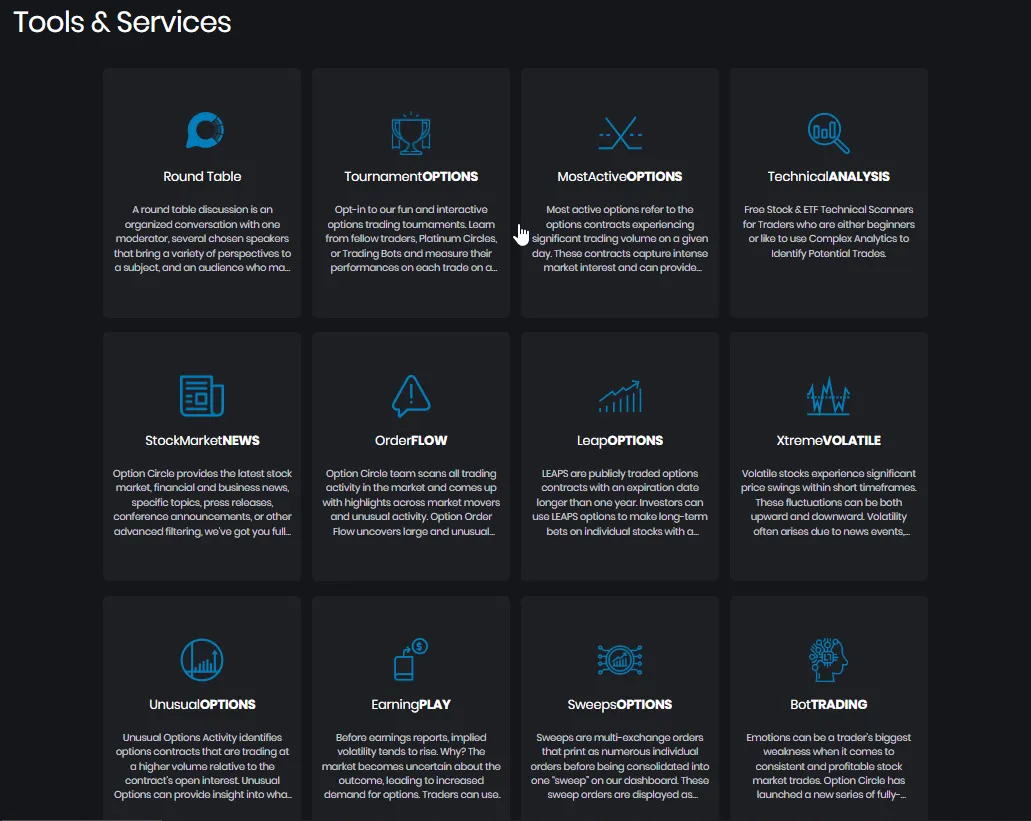Click the MostActiveOPTIONS crossed lines icon
Viewport: 1031px width, 821px height.
620,133
